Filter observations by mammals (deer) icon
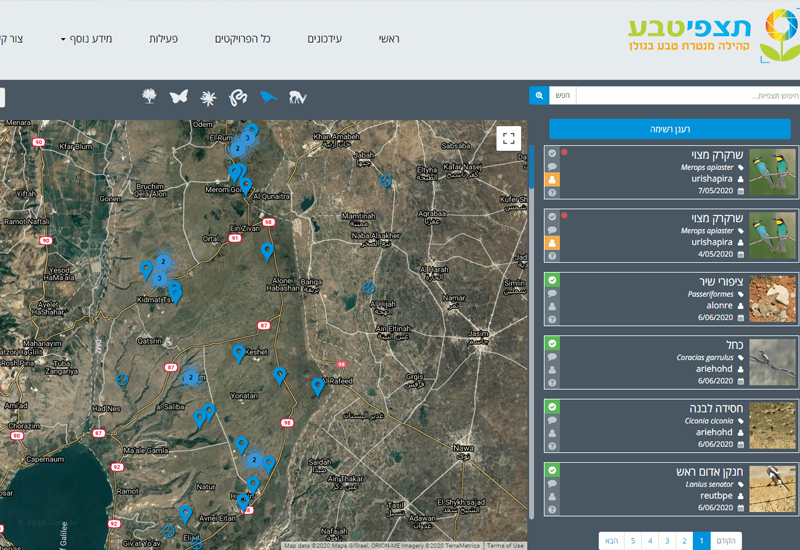 pyautogui.click(x=298, y=96)
